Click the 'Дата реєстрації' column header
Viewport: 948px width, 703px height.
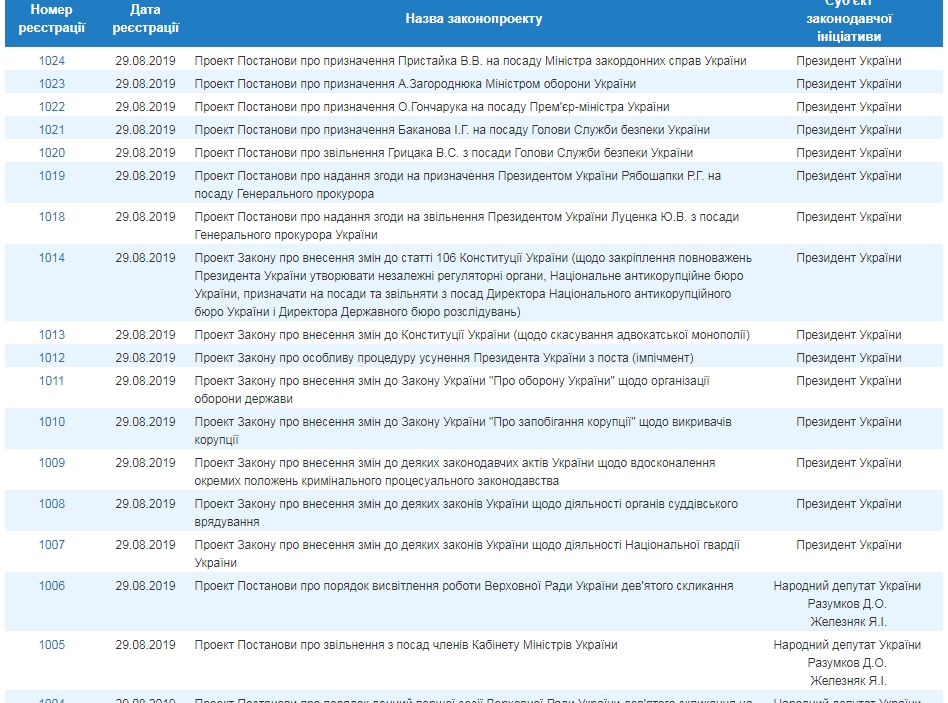145,19
